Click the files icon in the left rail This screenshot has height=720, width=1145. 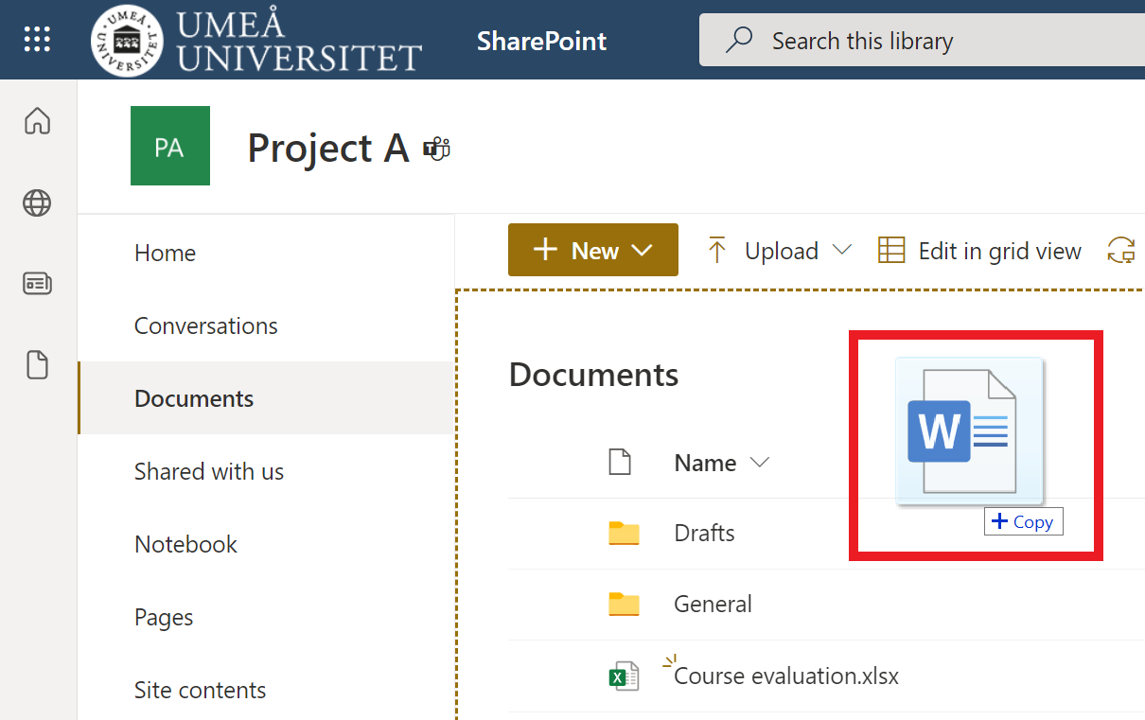point(37,364)
